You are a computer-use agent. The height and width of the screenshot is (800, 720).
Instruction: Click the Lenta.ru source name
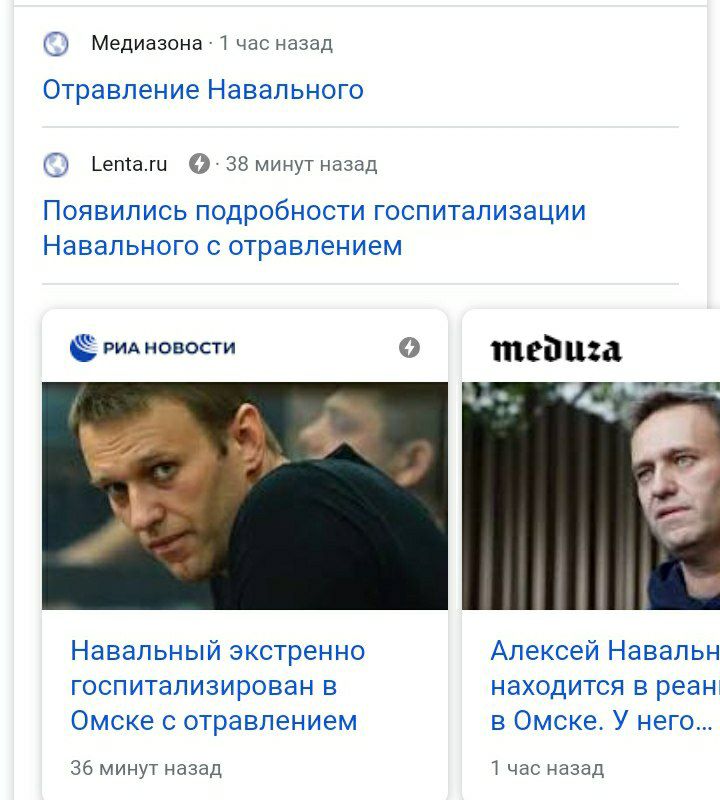[x=129, y=164]
